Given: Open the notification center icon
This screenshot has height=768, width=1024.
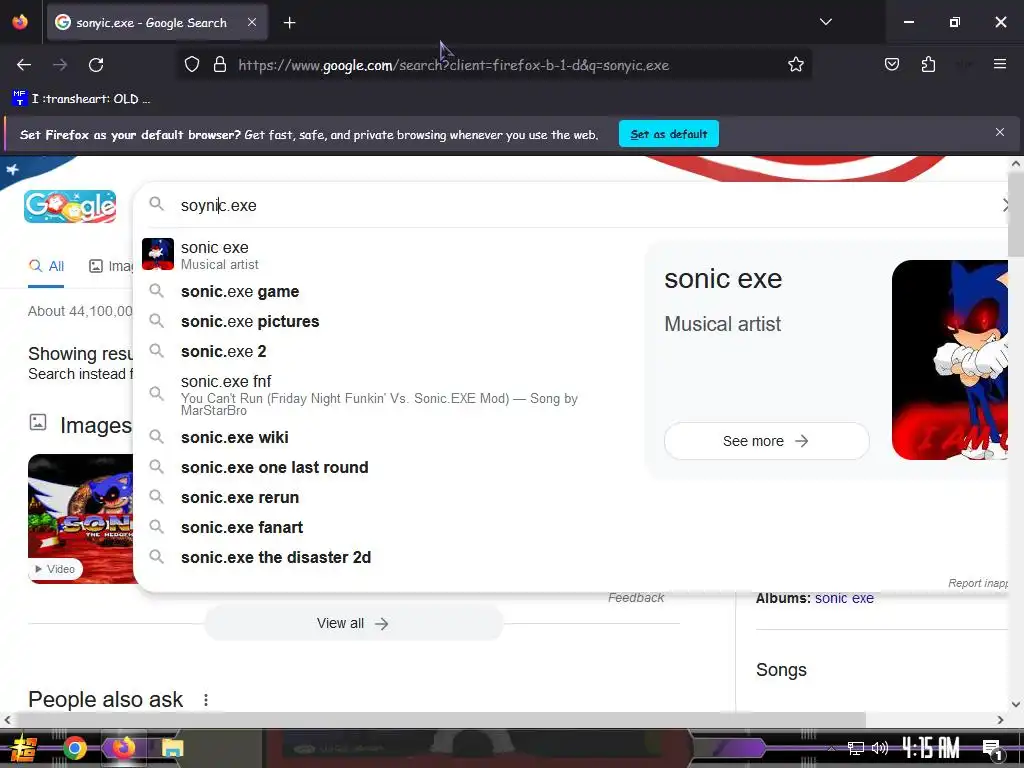Looking at the screenshot, I should [x=992, y=750].
